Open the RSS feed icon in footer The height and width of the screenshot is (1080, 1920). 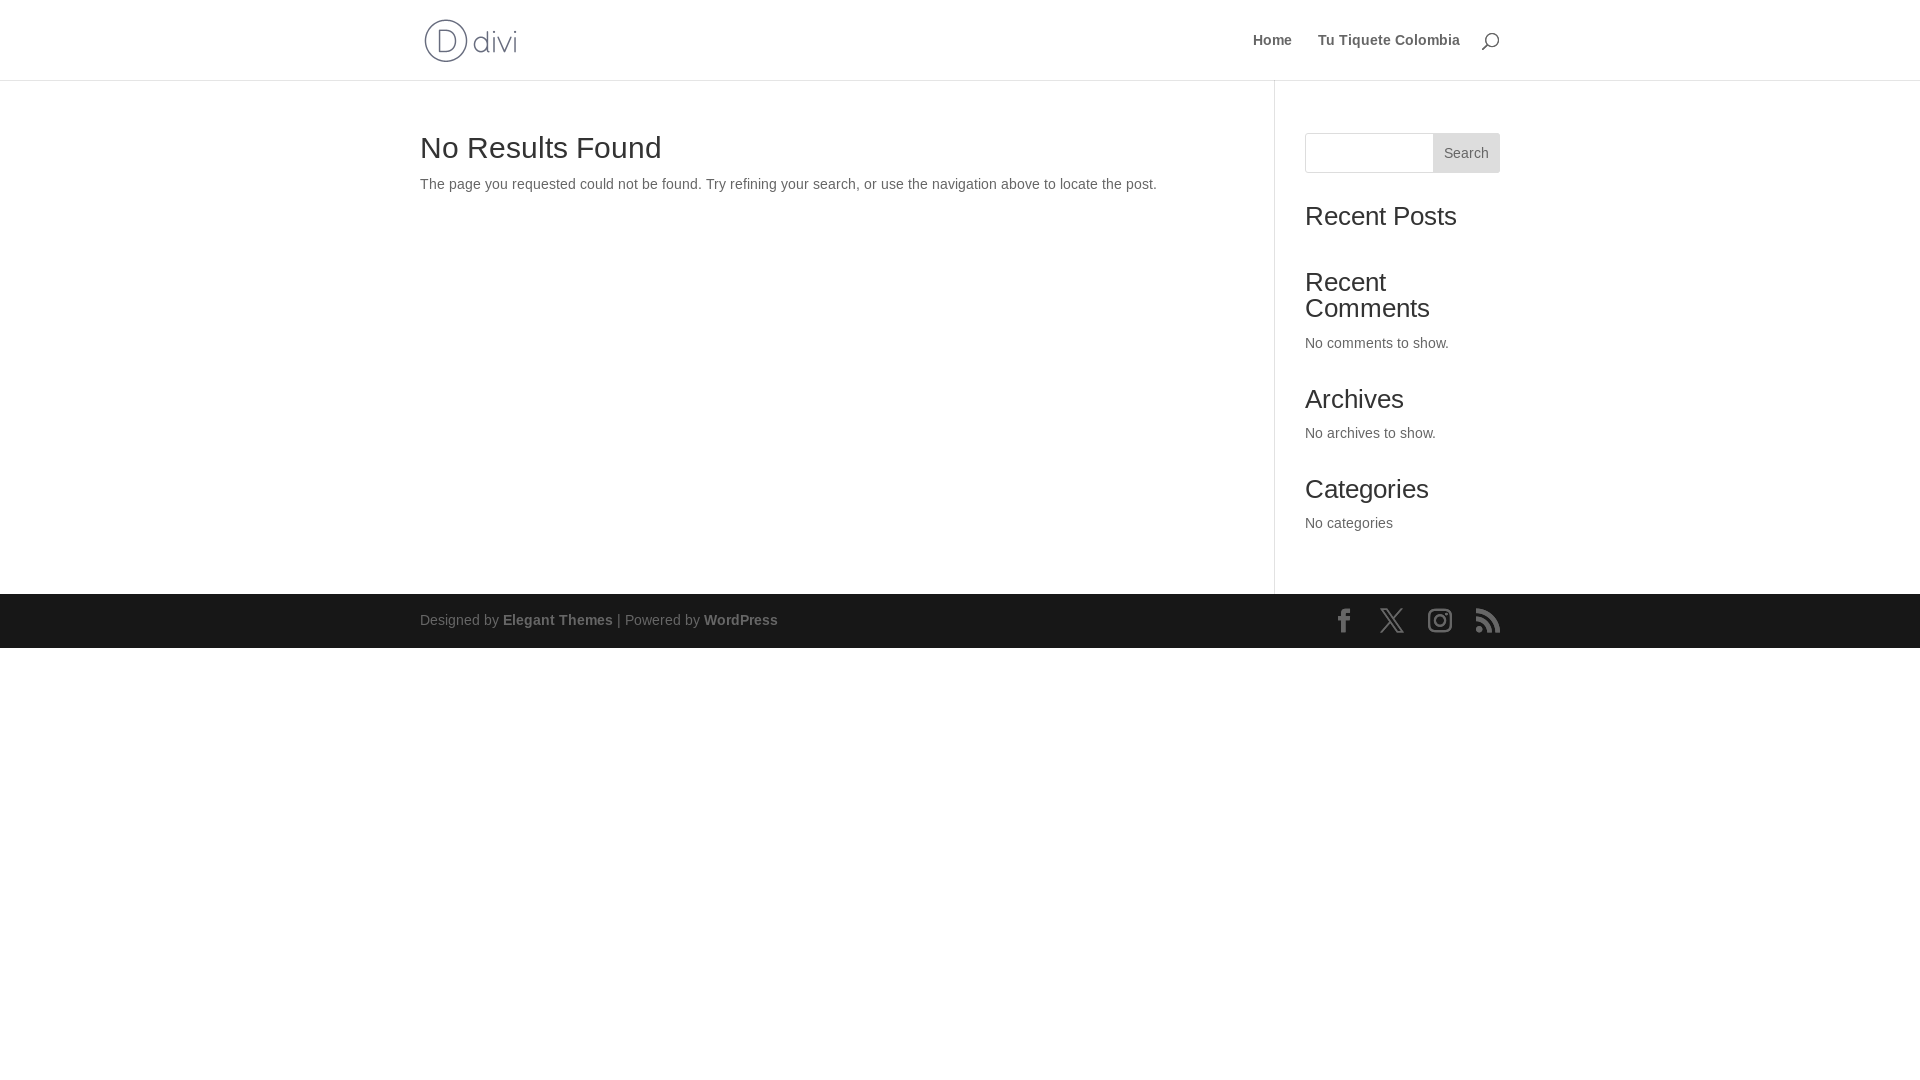pos(1488,620)
